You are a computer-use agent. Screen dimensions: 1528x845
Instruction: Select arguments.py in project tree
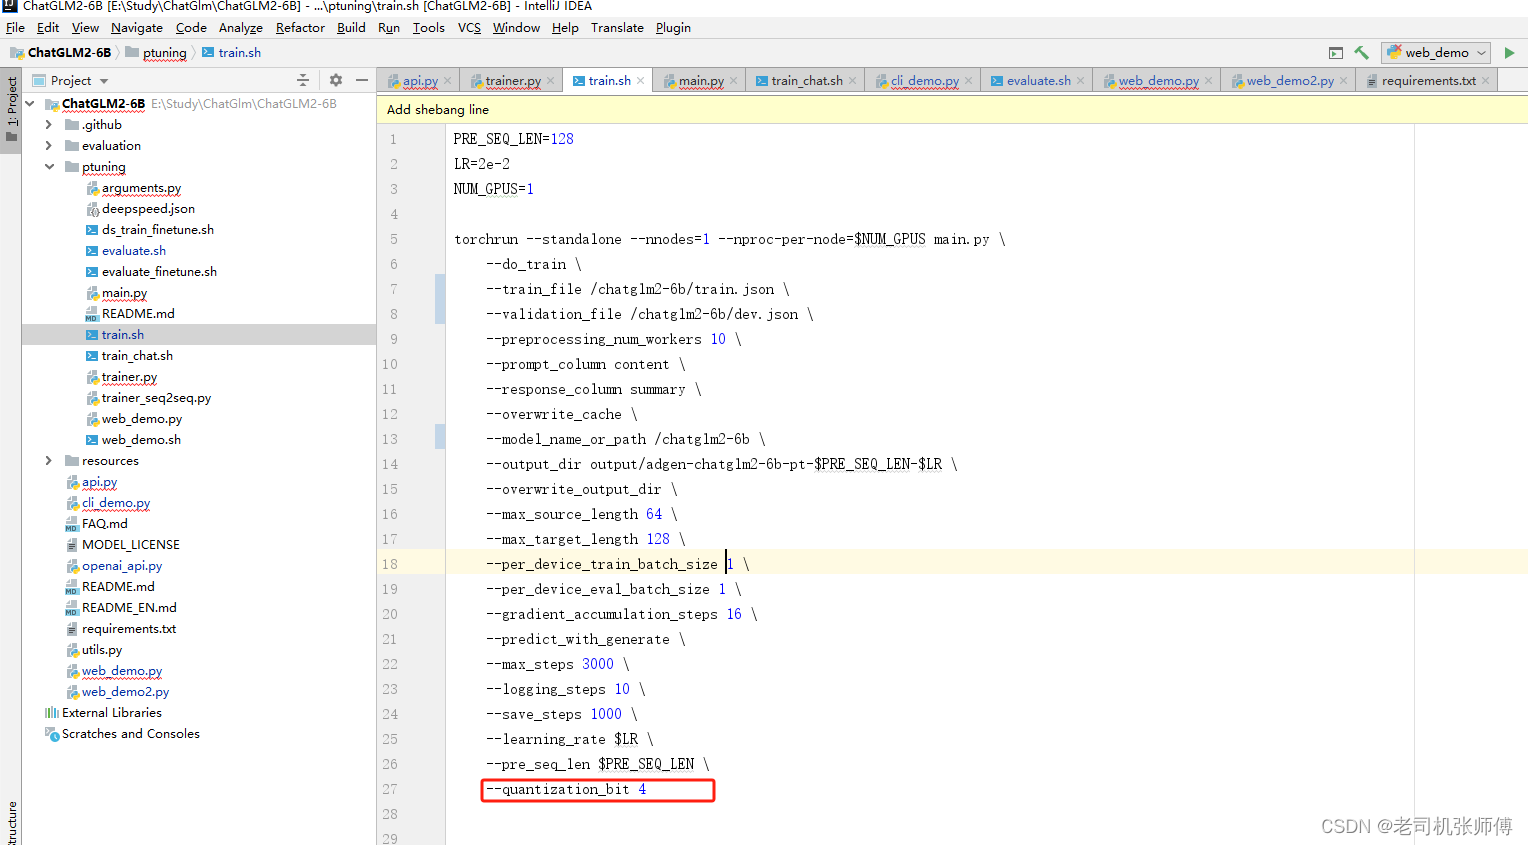click(141, 188)
